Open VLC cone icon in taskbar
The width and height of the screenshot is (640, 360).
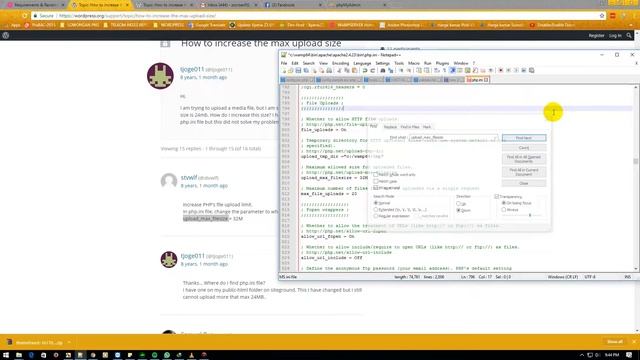tap(191, 355)
